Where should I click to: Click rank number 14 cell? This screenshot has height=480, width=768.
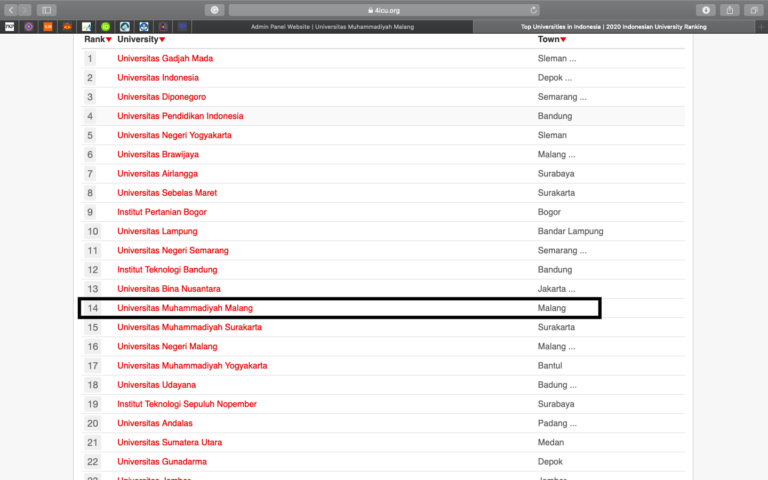coord(93,308)
